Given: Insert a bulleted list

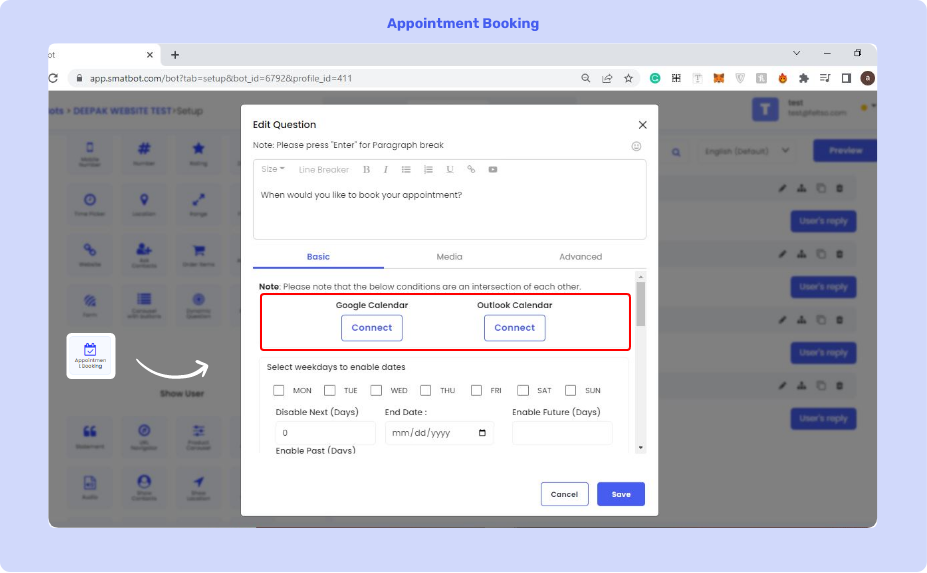Looking at the screenshot, I should tap(406, 170).
